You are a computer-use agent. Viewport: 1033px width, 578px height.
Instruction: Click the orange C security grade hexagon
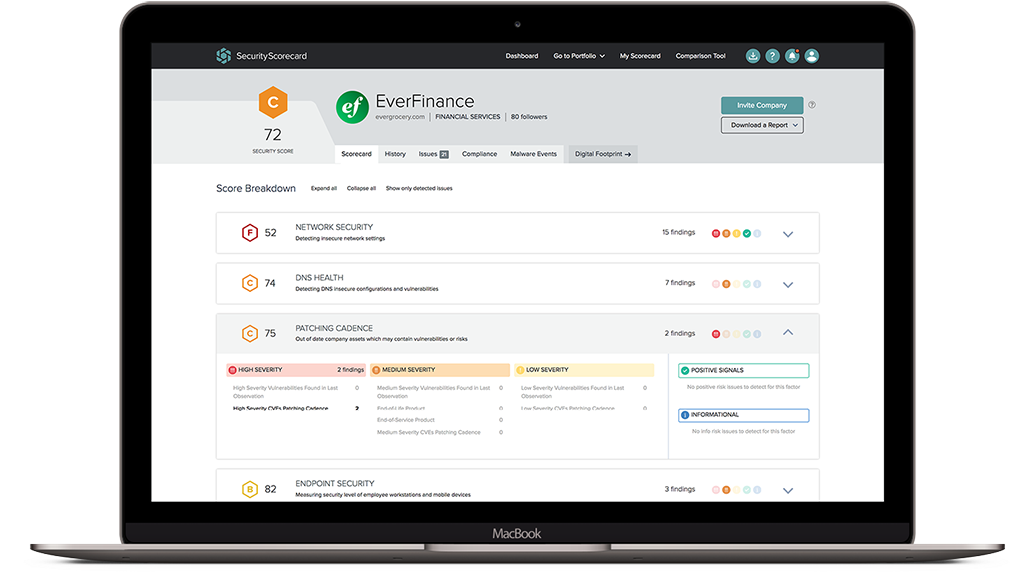(273, 102)
